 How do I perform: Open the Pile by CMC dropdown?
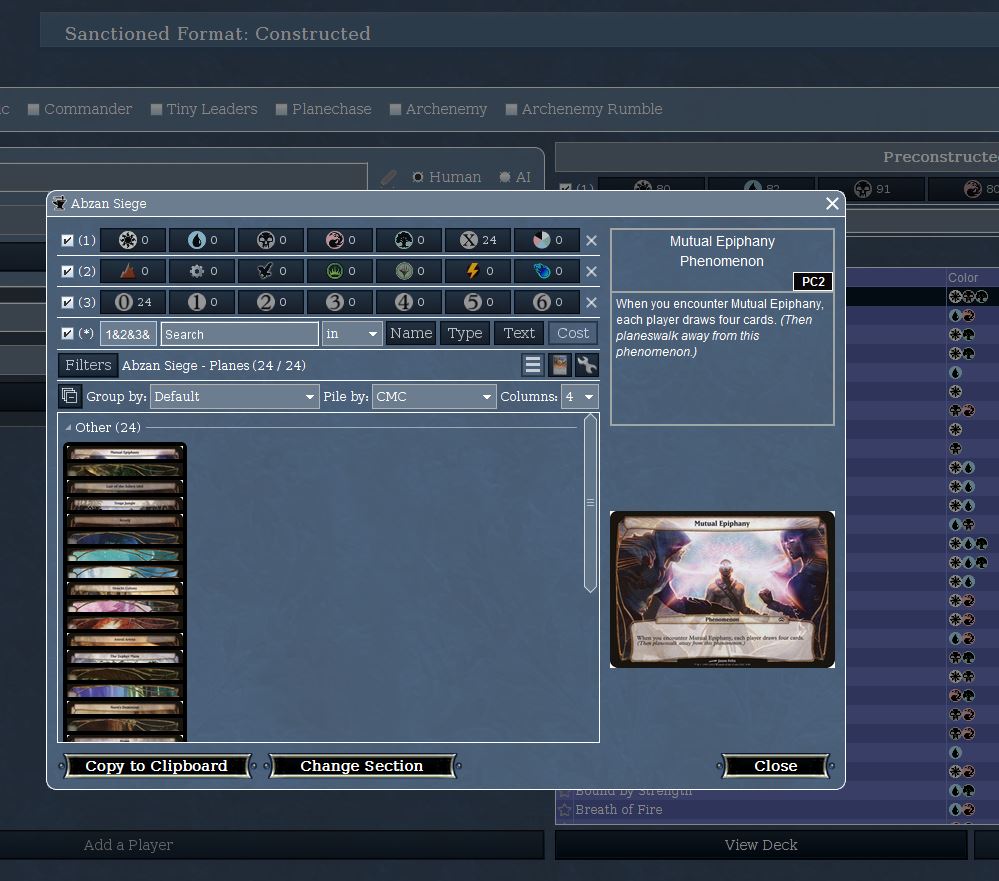[434, 397]
